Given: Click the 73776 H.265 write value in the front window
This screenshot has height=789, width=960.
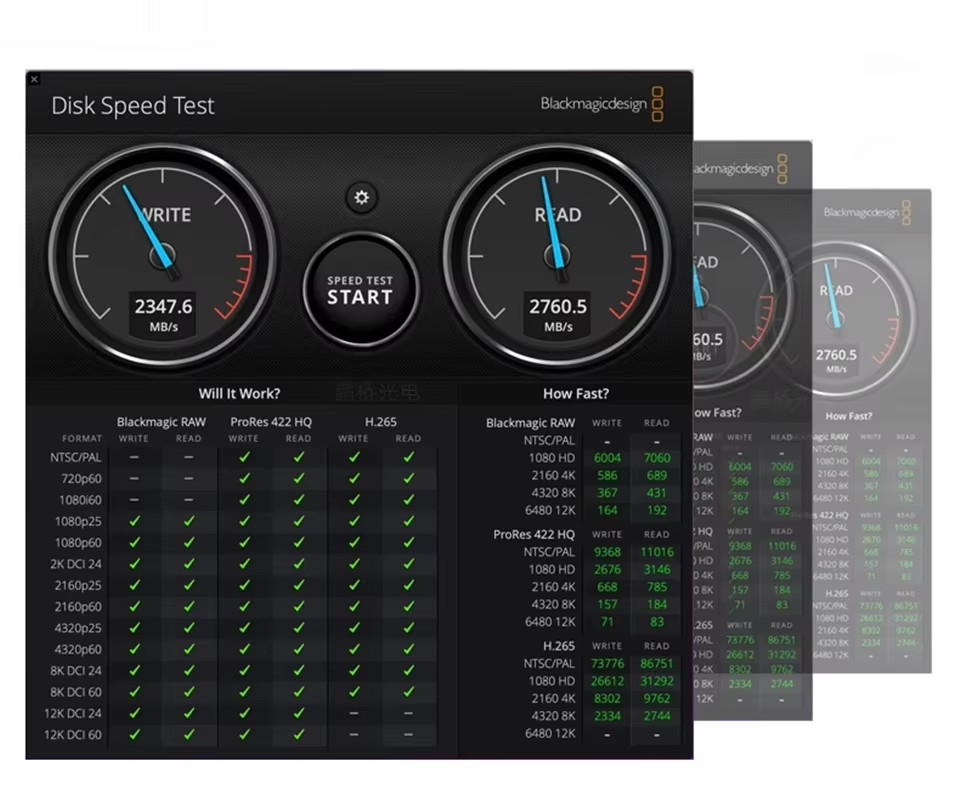Looking at the screenshot, I should [607, 664].
